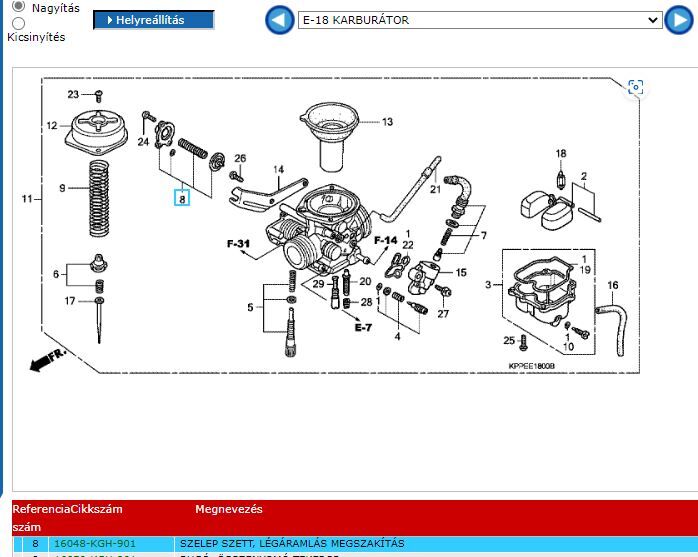
Task: Click part label 6 in the diagram
Action: 56,274
